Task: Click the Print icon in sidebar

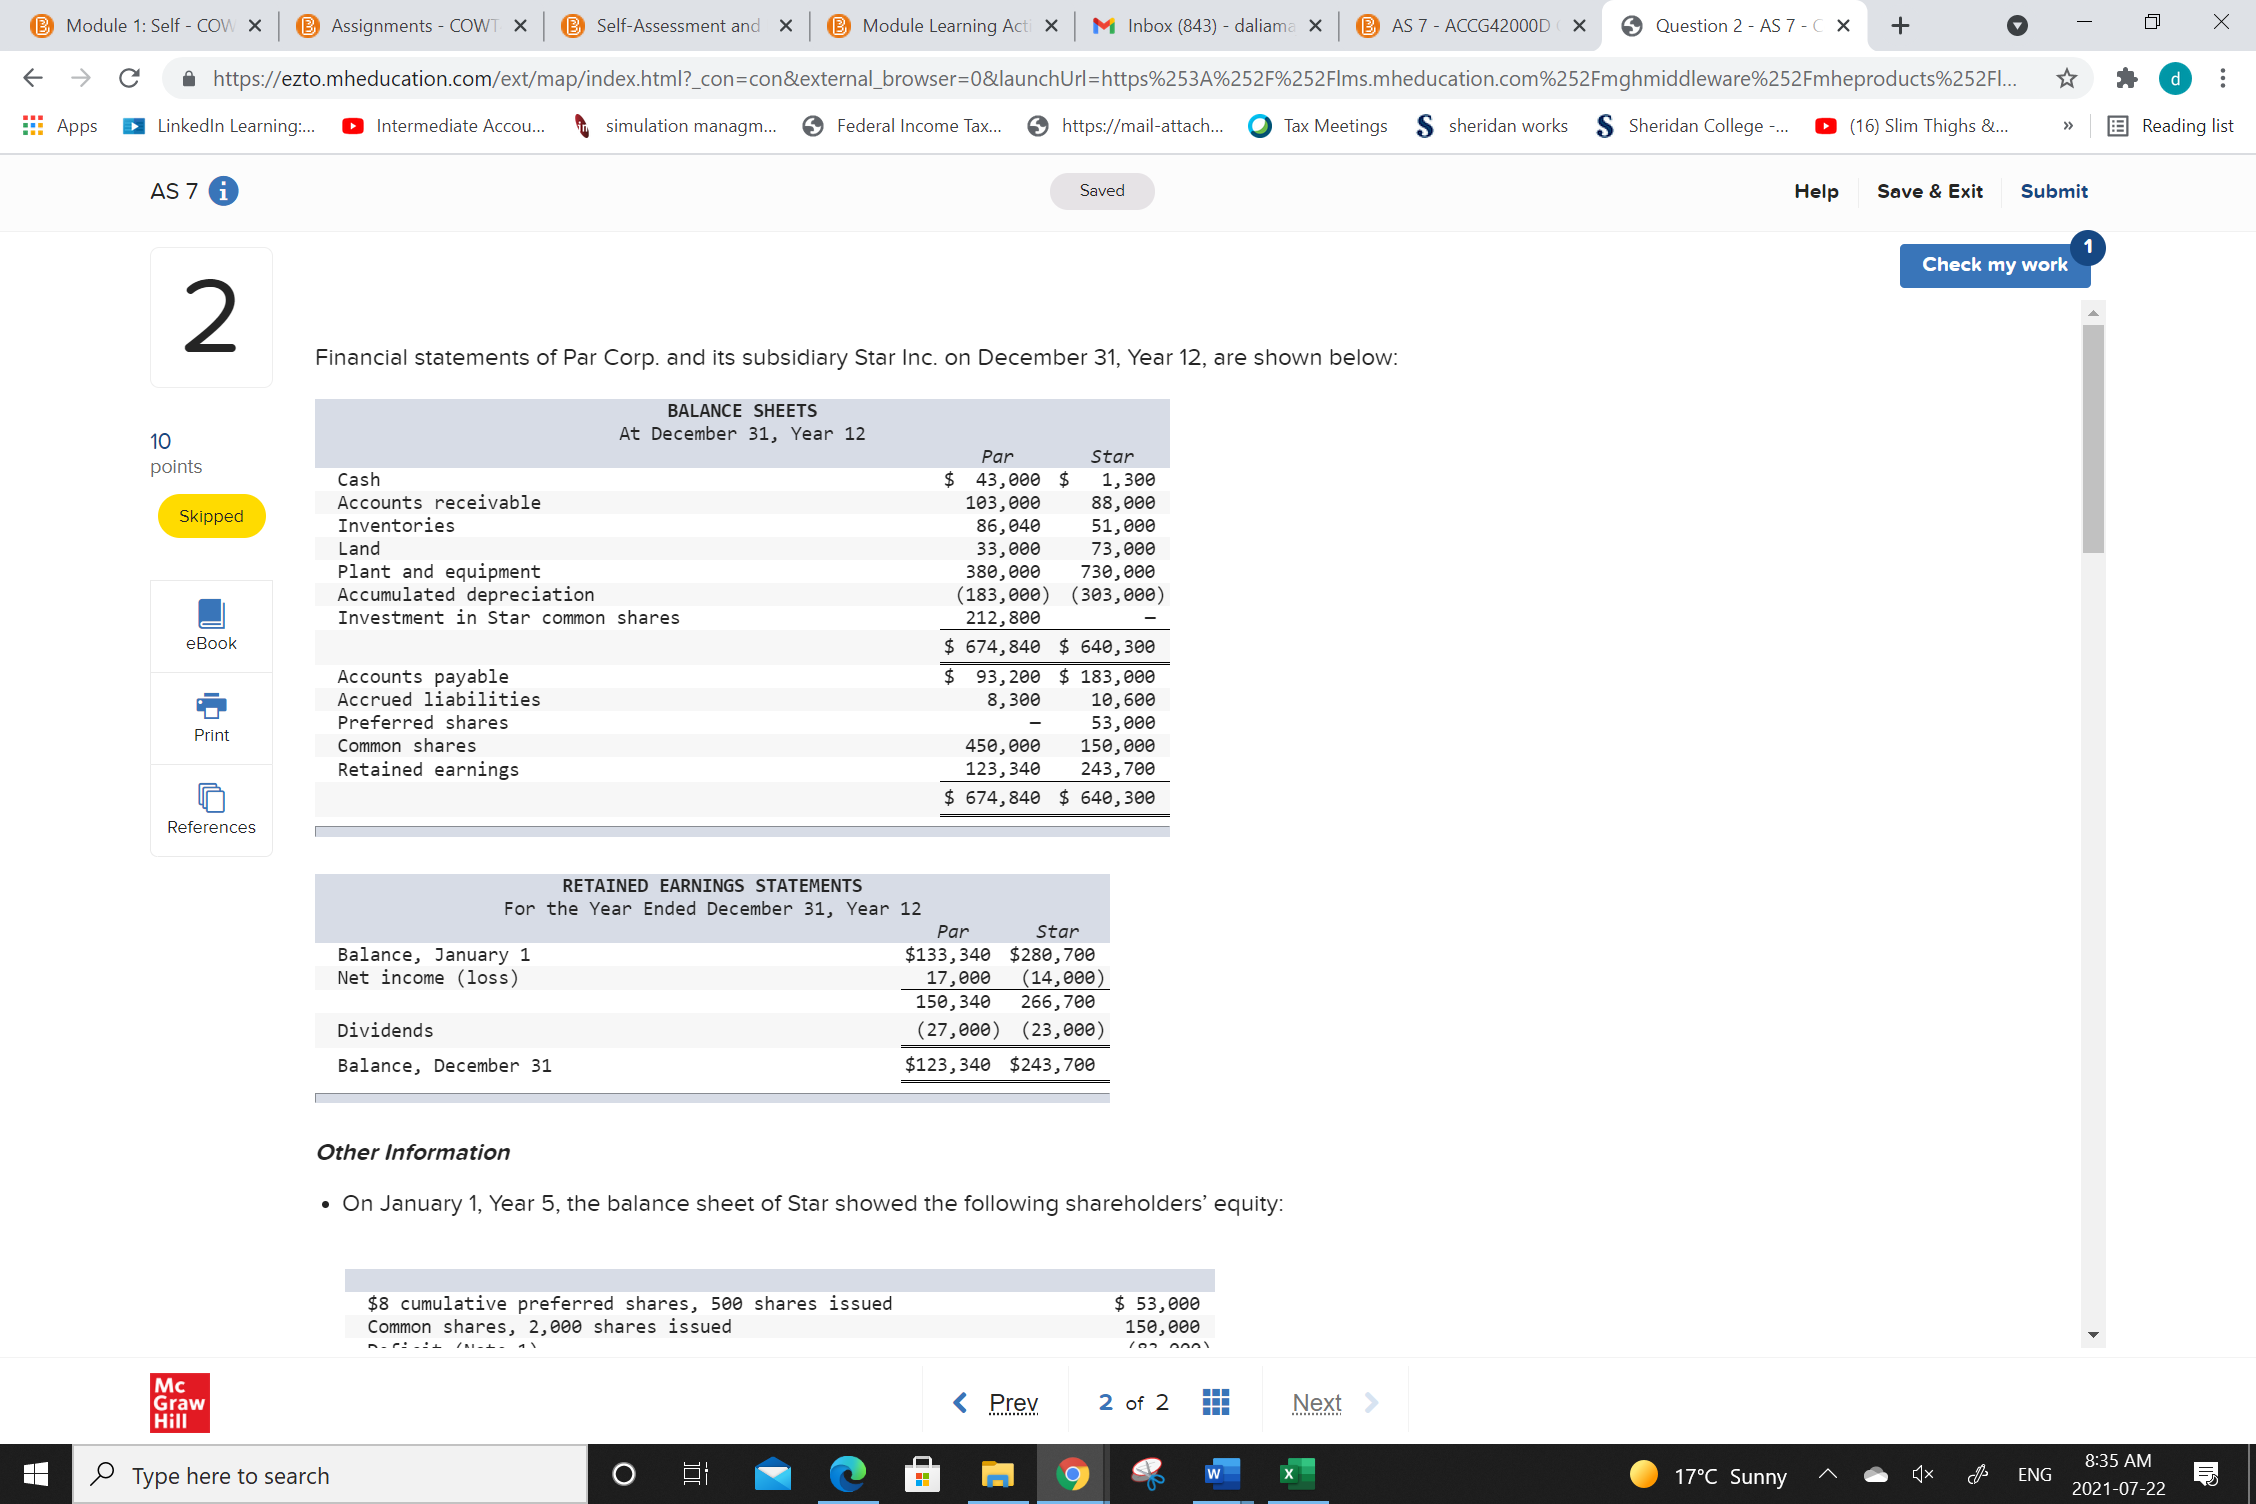Action: pos(210,708)
